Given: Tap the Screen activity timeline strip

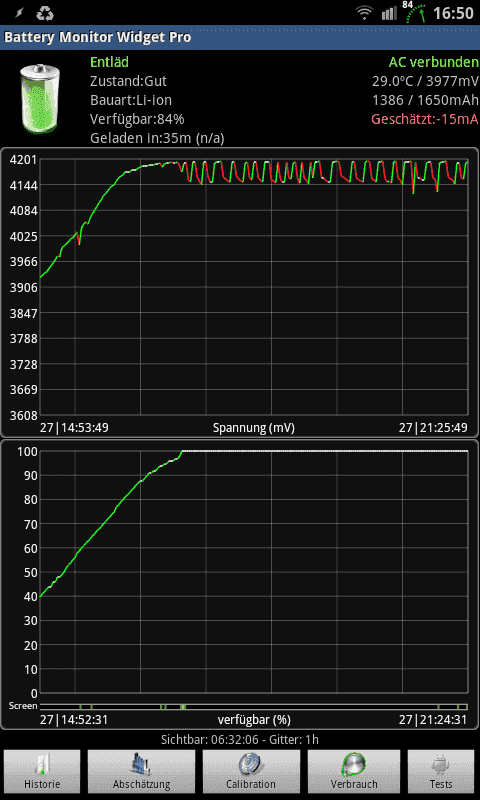Looking at the screenshot, I should tap(254, 707).
